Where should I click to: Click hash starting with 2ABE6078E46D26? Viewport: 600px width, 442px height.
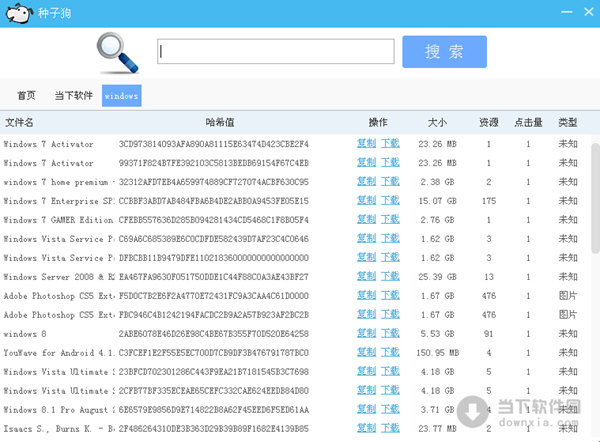(x=214, y=334)
